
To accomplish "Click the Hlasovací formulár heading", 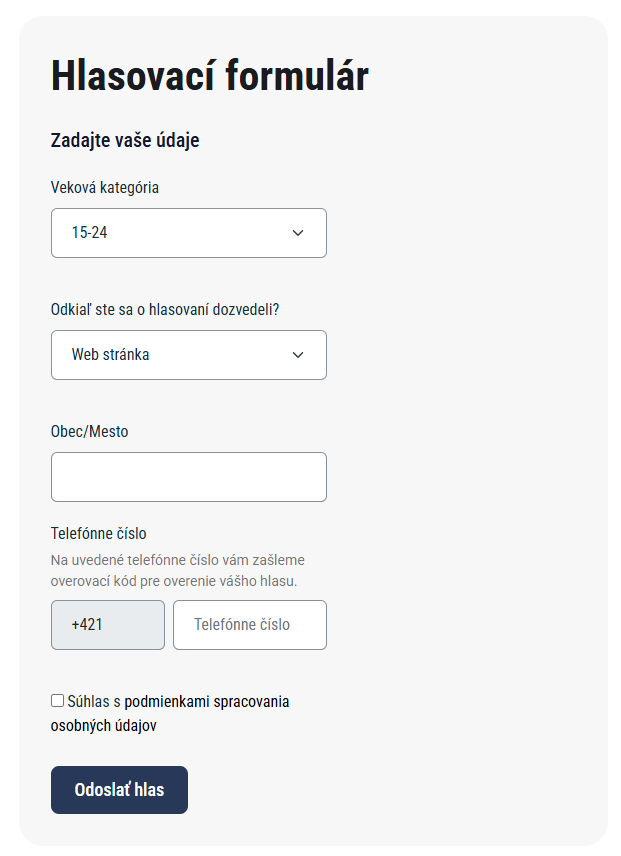I will coord(210,75).
